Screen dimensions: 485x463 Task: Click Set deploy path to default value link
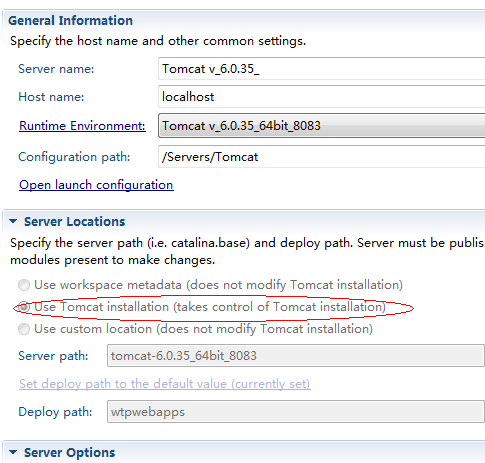(165, 384)
